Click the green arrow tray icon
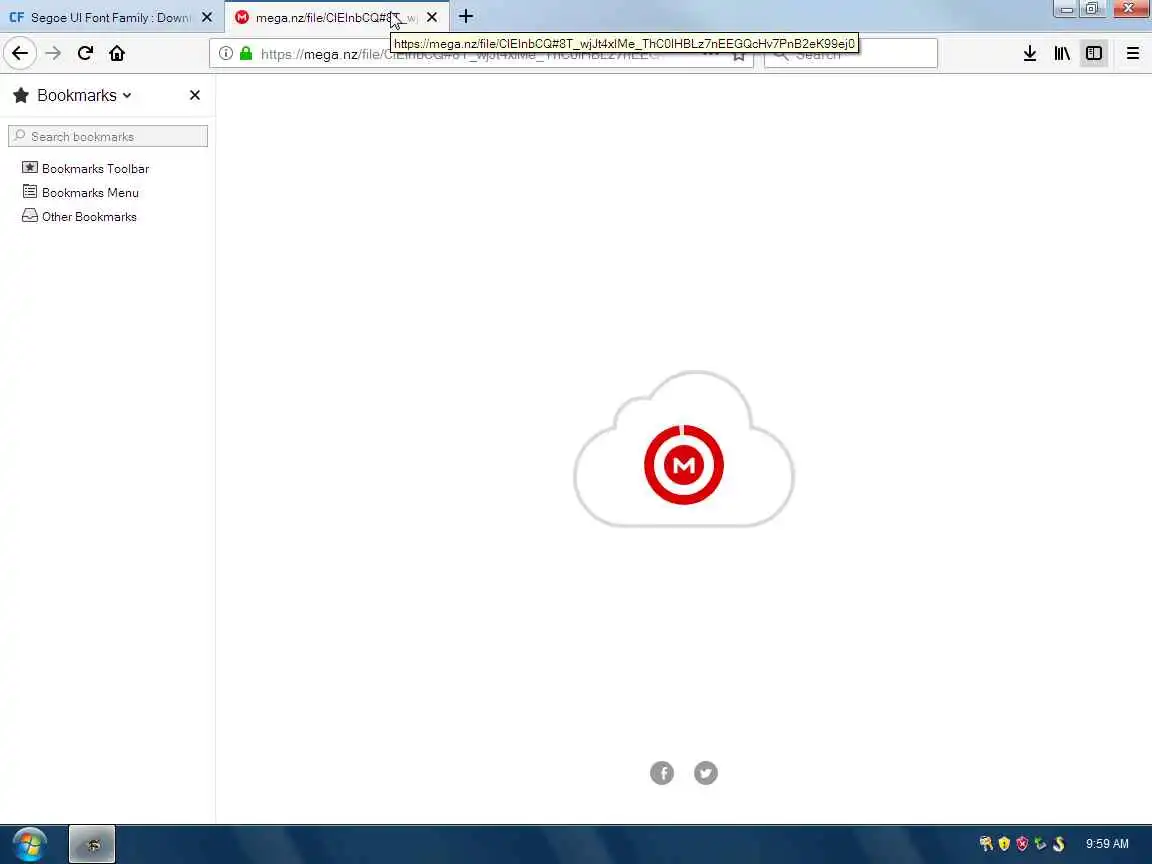Screen dimensions: 1152x864 tap(1040, 843)
